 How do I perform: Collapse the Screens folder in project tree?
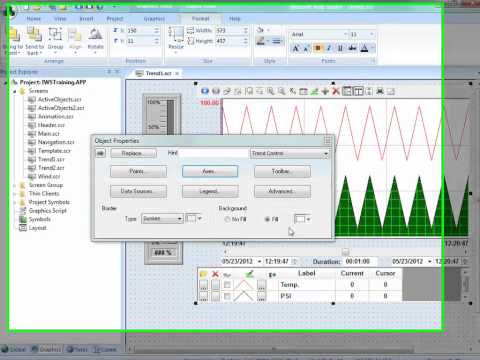pyautogui.click(x=15, y=91)
